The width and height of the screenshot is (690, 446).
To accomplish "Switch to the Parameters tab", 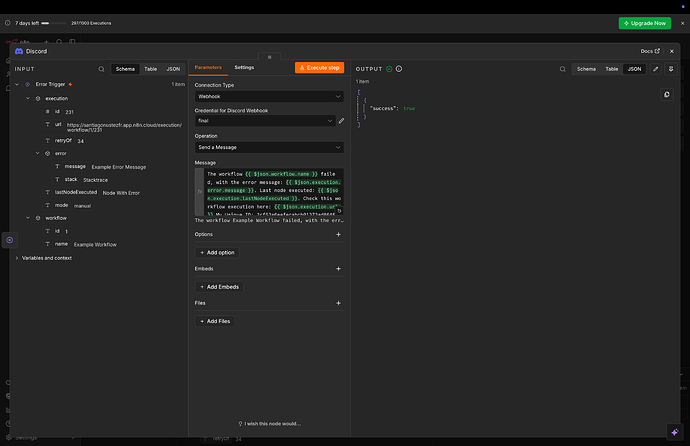I will tap(208, 67).
